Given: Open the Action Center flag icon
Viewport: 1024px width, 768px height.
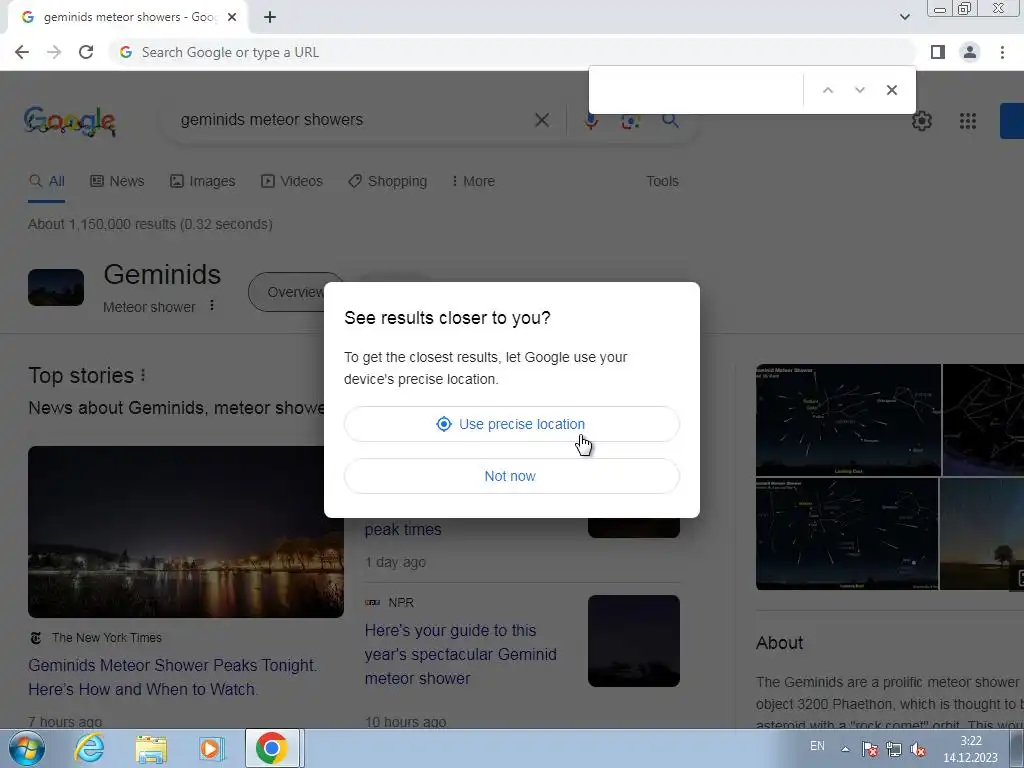Looking at the screenshot, I should click(869, 749).
